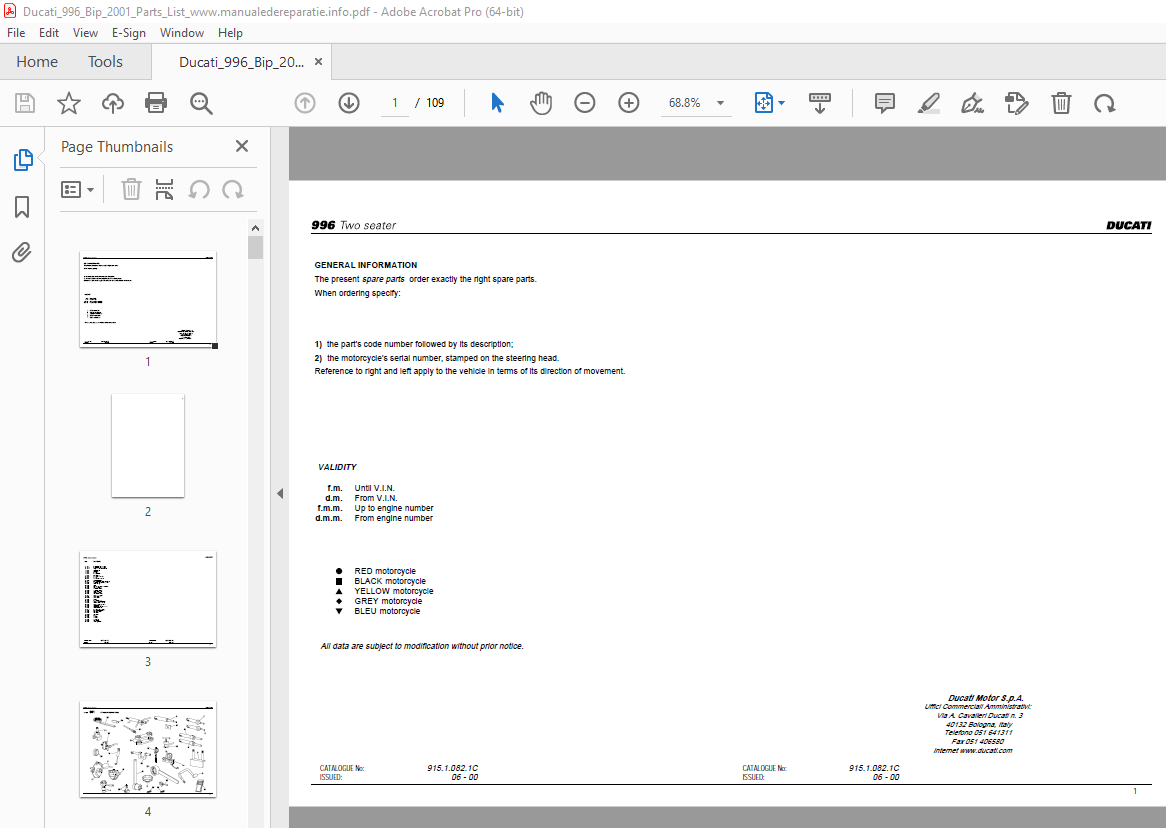Image resolution: width=1166 pixels, height=828 pixels.
Task: Close the Page Thumbnails panel
Action: tap(242, 147)
